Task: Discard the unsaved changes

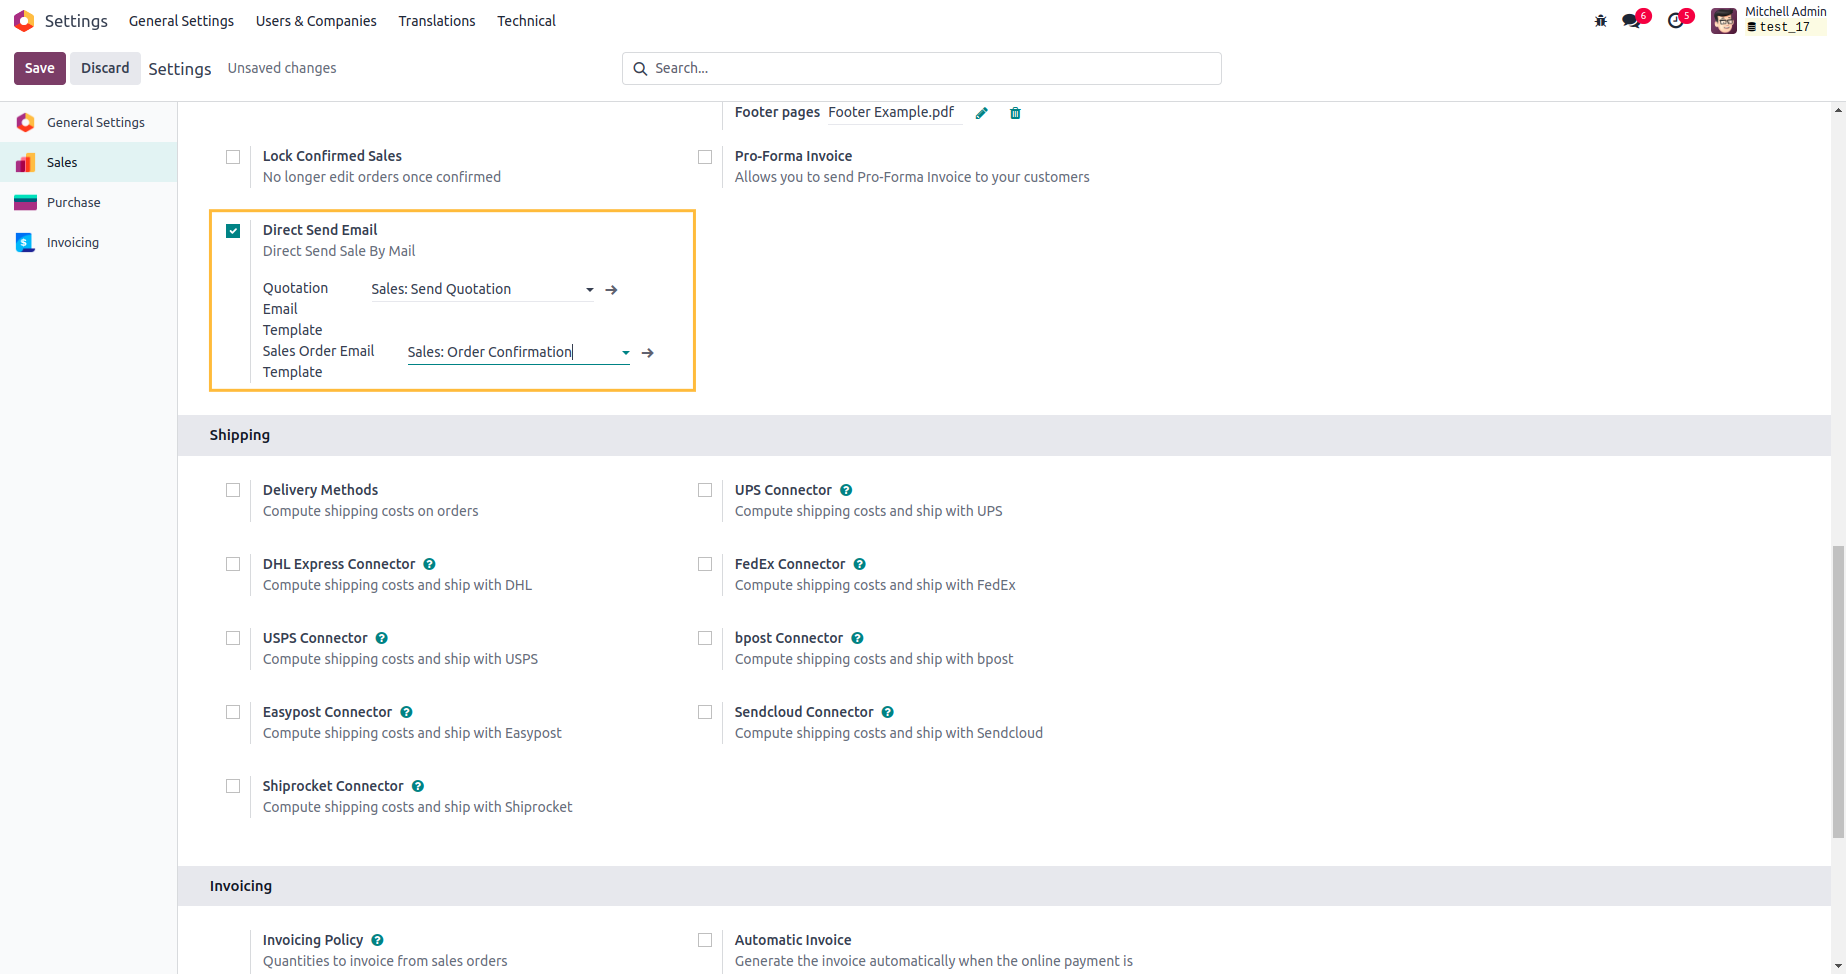Action: point(105,68)
